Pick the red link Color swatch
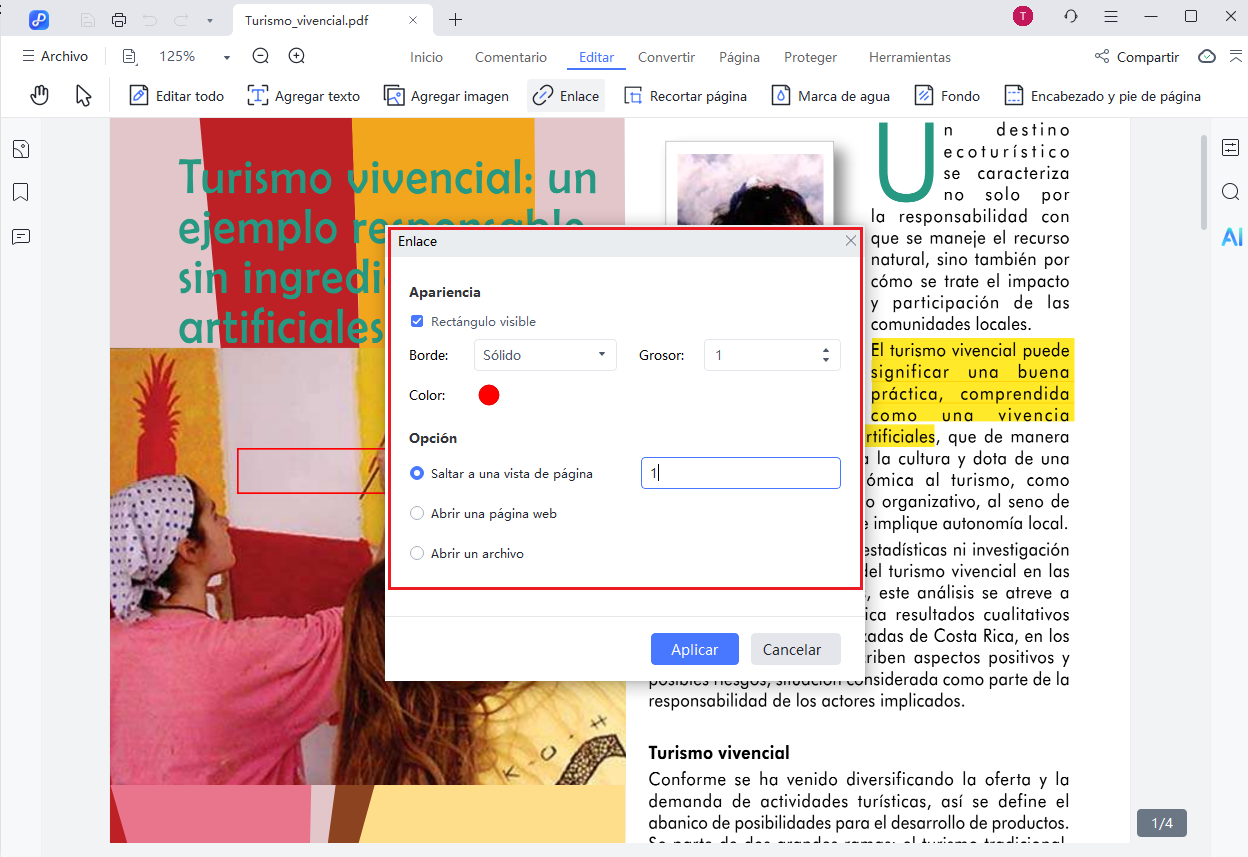The image size is (1248, 857). click(489, 395)
